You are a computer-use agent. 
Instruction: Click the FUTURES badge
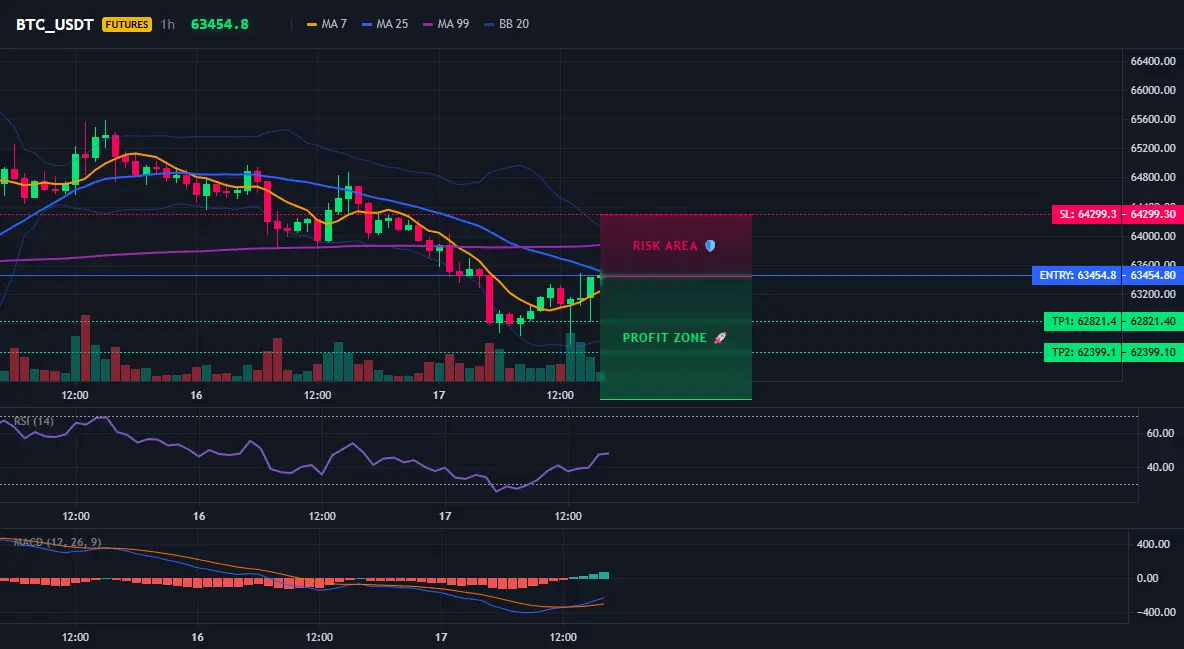coord(127,24)
